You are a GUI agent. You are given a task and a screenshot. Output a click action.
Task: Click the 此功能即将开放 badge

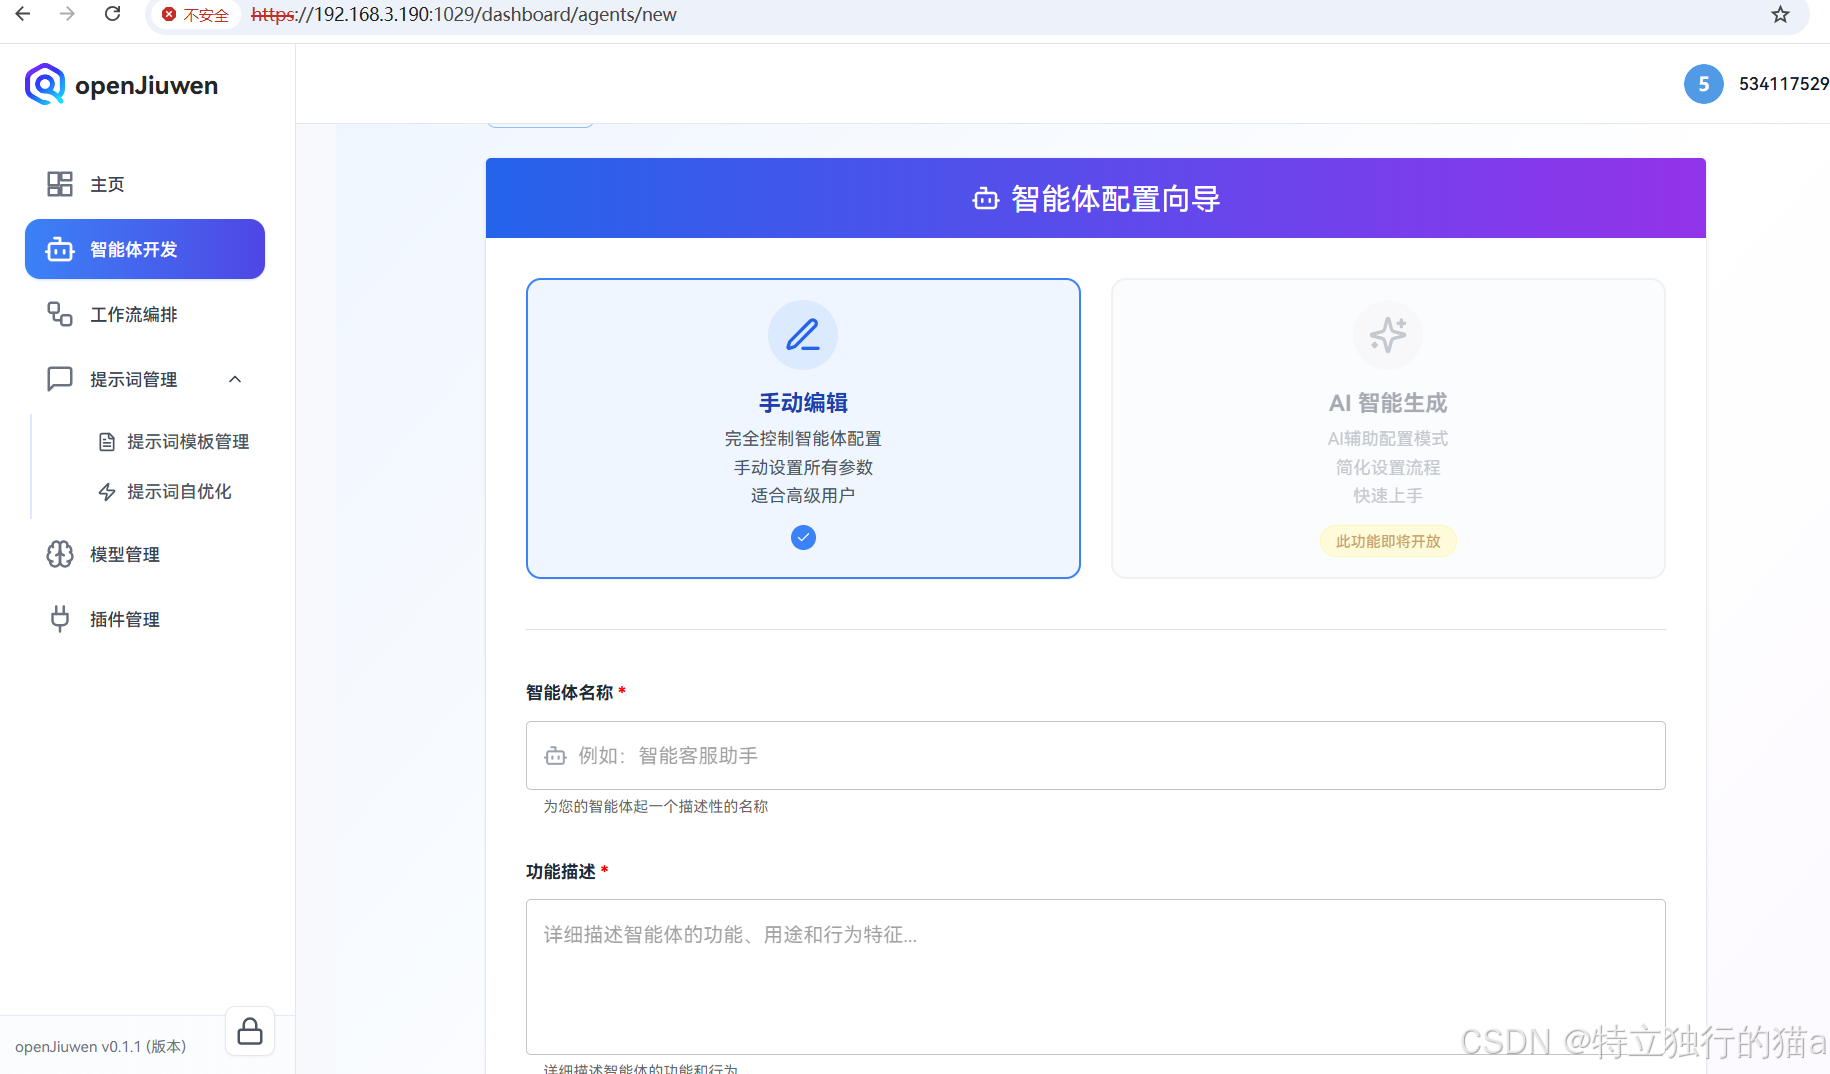1387,540
